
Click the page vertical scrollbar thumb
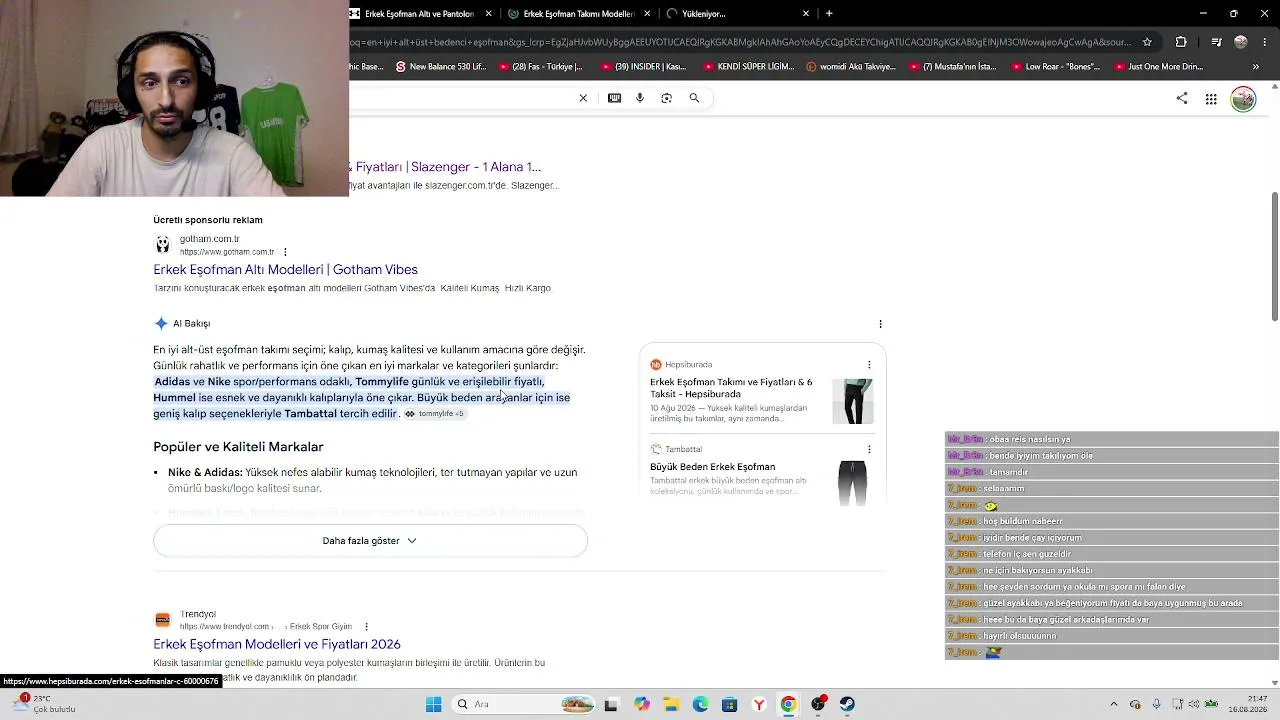pyautogui.click(x=1274, y=257)
